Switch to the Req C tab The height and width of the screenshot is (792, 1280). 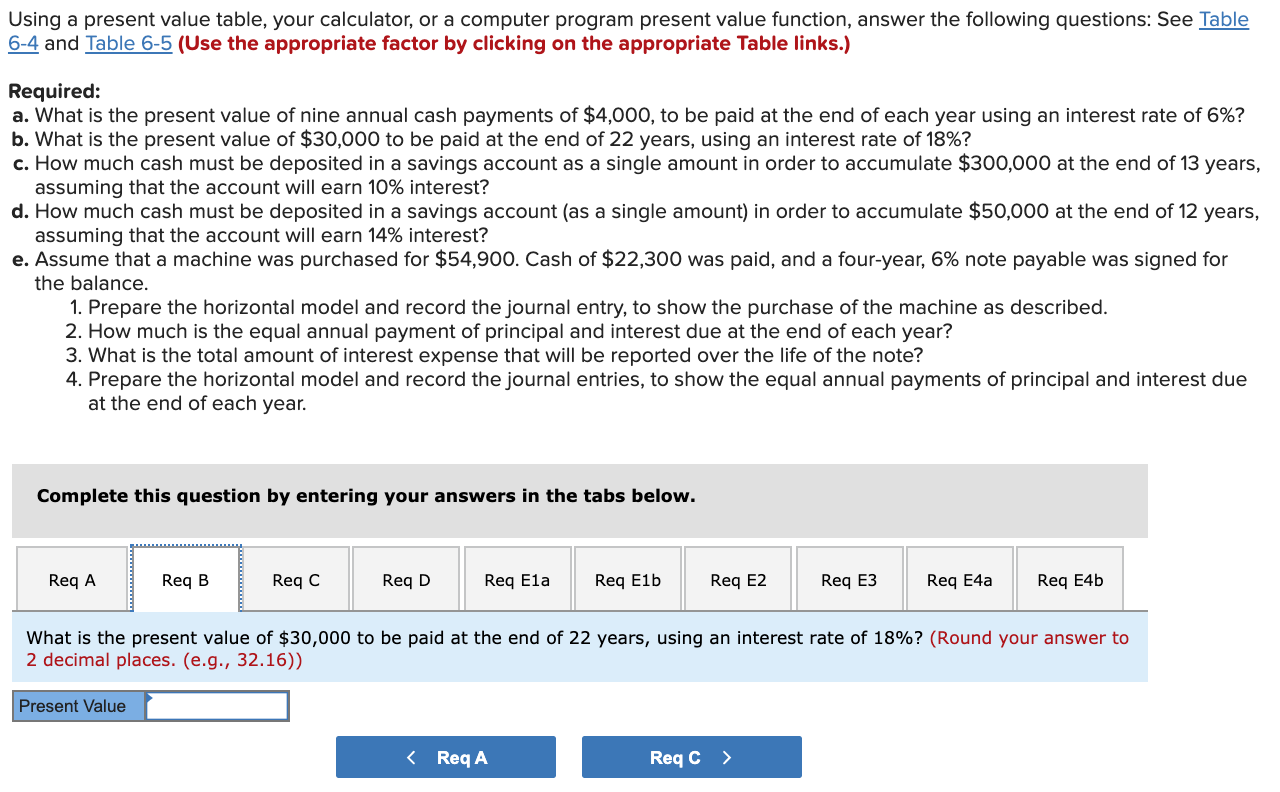[295, 578]
